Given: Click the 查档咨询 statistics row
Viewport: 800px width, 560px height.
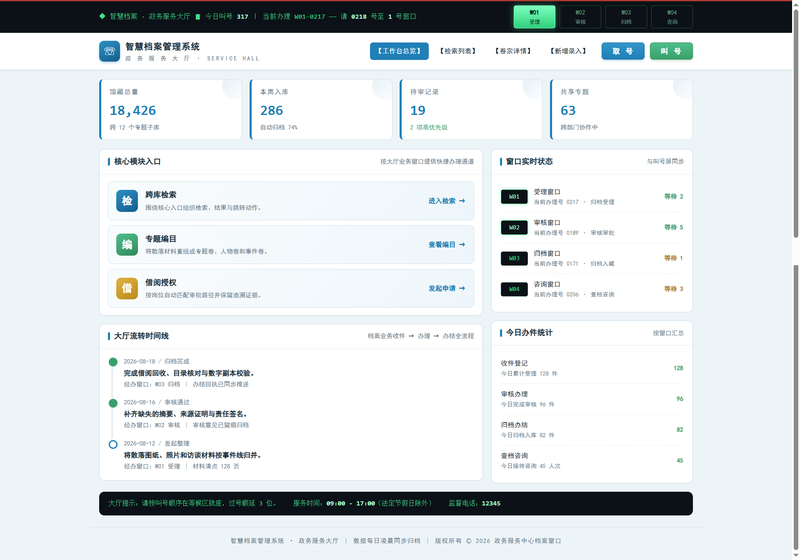Looking at the screenshot, I should 592,461.
